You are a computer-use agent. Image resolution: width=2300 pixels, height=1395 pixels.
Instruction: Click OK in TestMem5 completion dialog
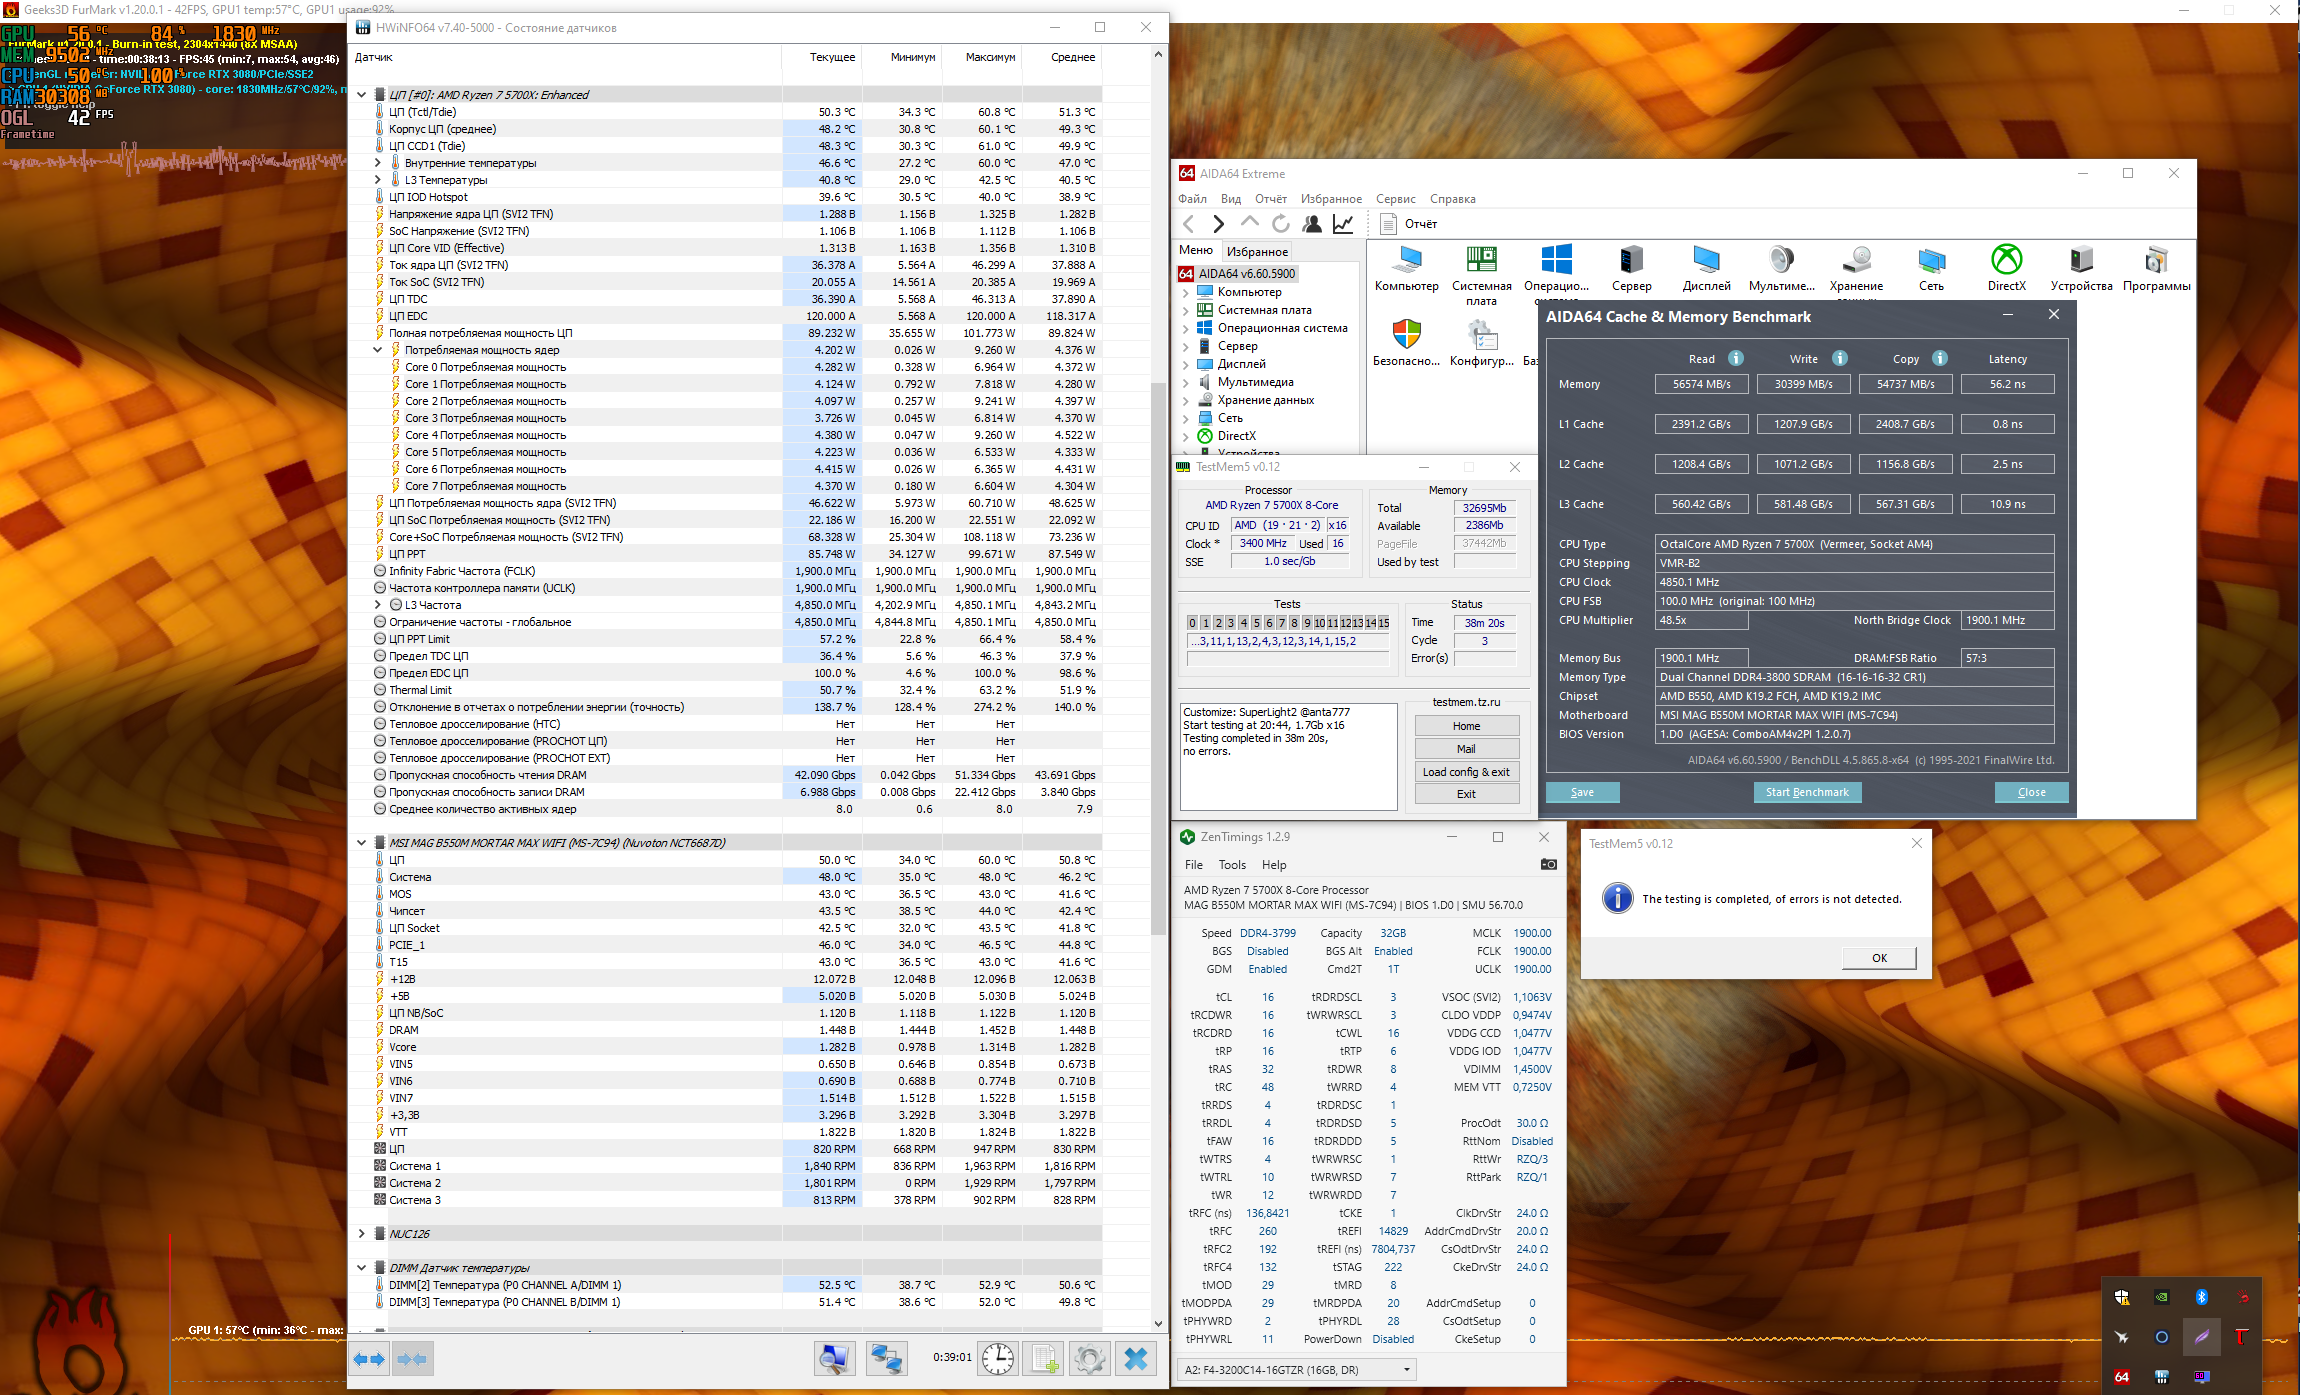pos(1879,958)
